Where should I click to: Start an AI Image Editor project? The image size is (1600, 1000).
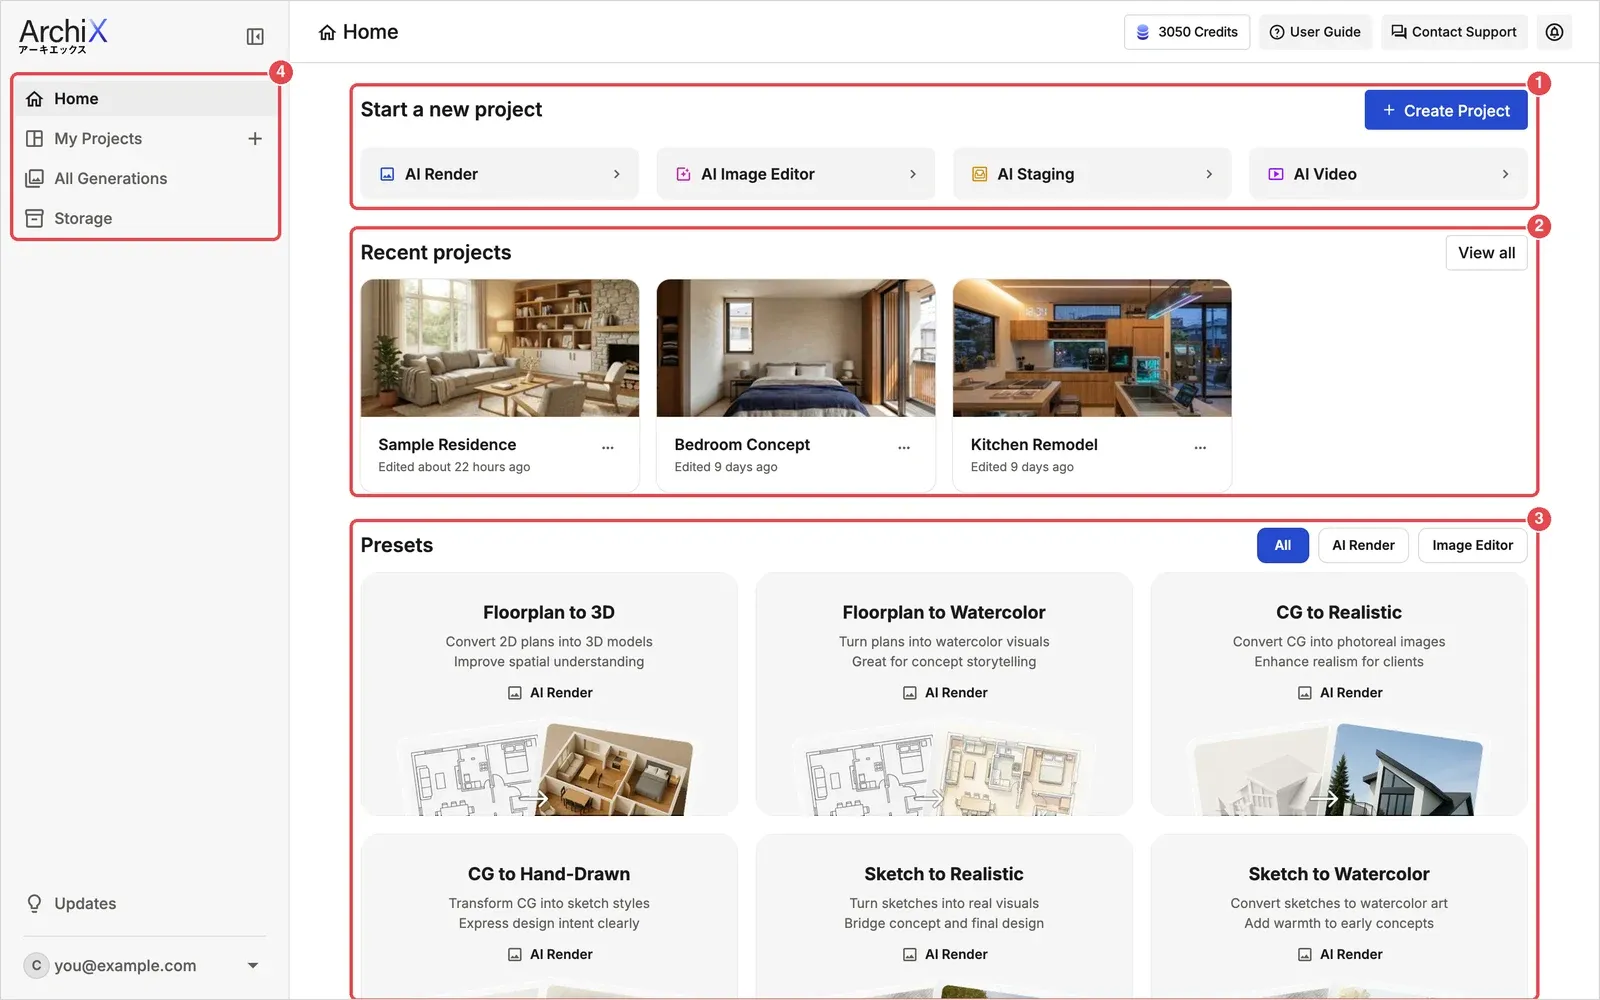click(796, 174)
